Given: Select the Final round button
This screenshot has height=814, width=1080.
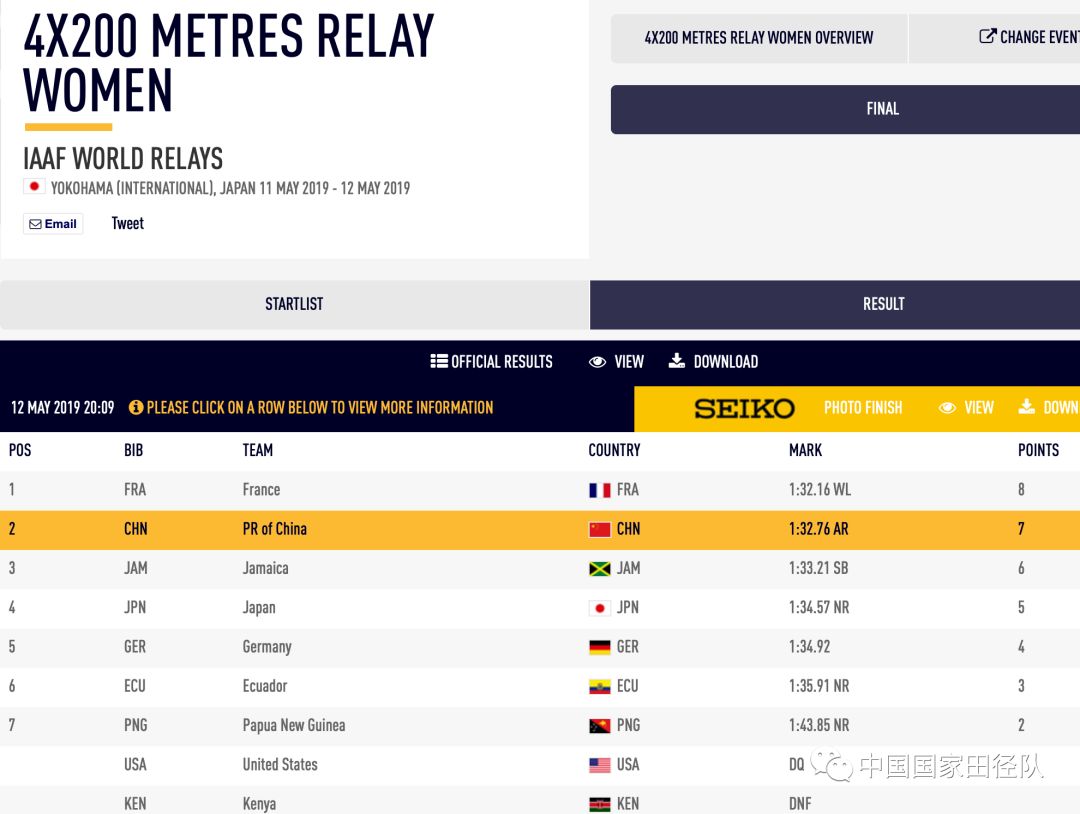Looking at the screenshot, I should [x=882, y=109].
